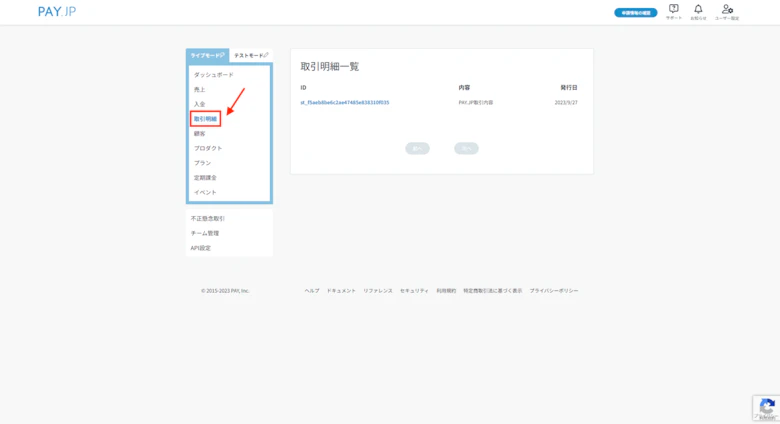Switch to テストモード tab

coord(251,55)
